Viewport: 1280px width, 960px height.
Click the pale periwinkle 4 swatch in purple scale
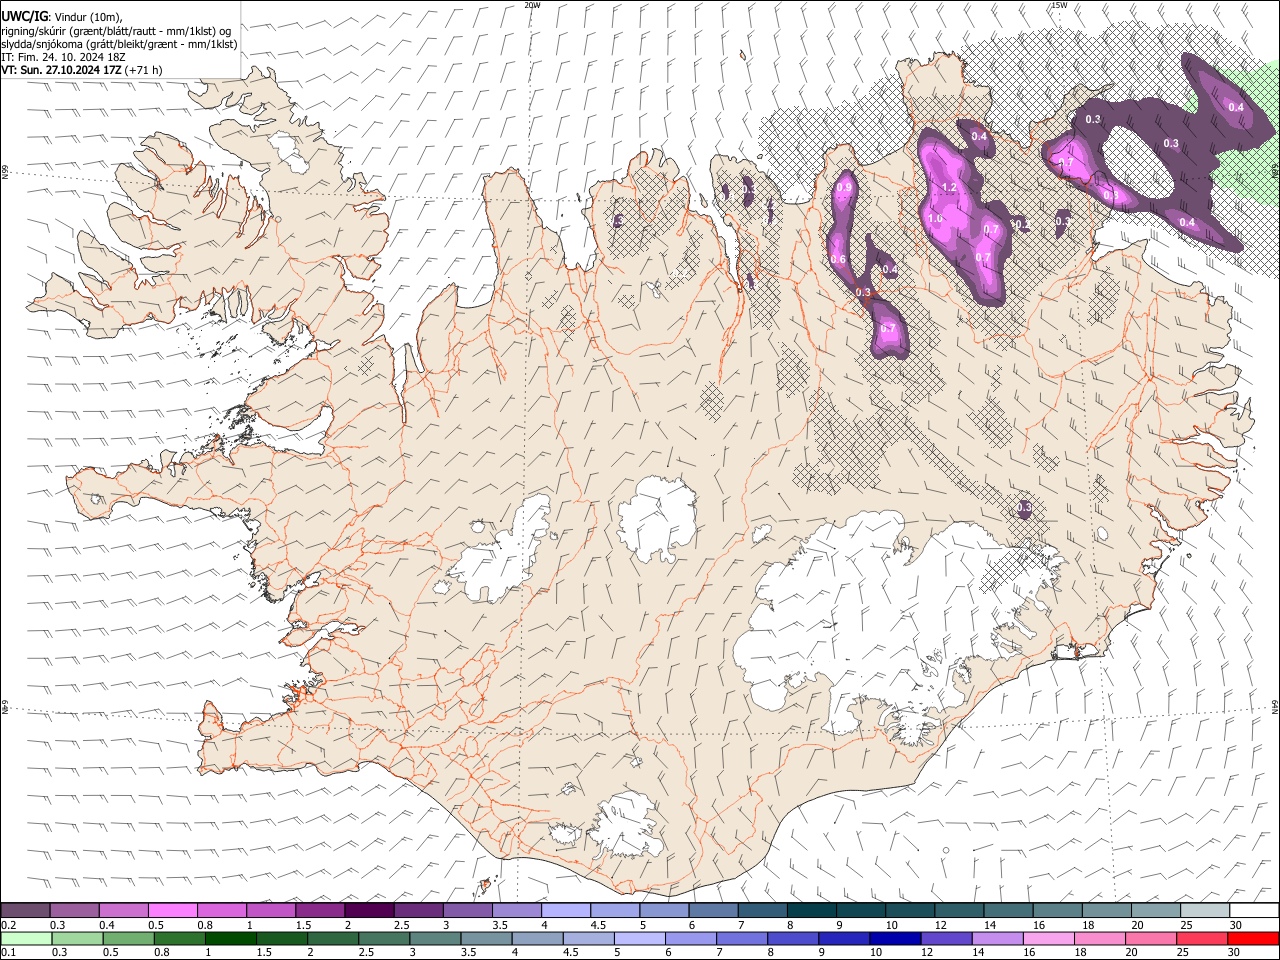[x=565, y=910]
